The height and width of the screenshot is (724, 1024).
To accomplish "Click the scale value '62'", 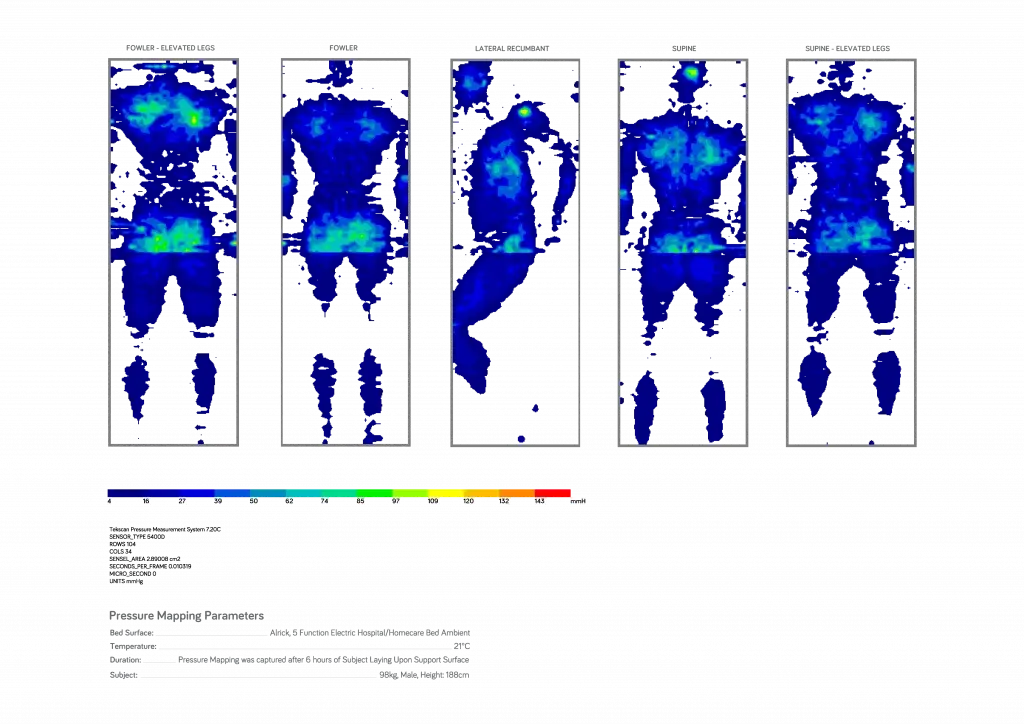I will [x=289, y=501].
